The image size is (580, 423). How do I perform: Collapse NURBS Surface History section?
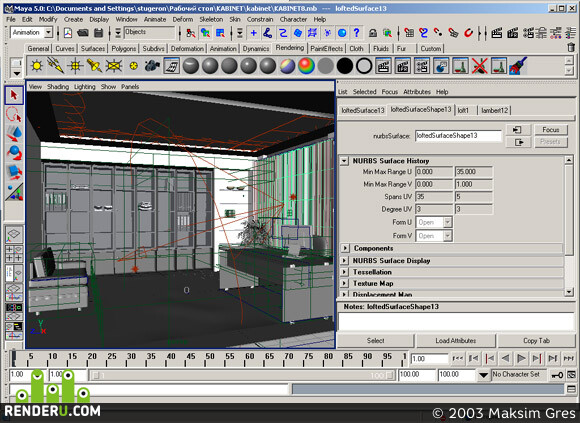tap(344, 161)
